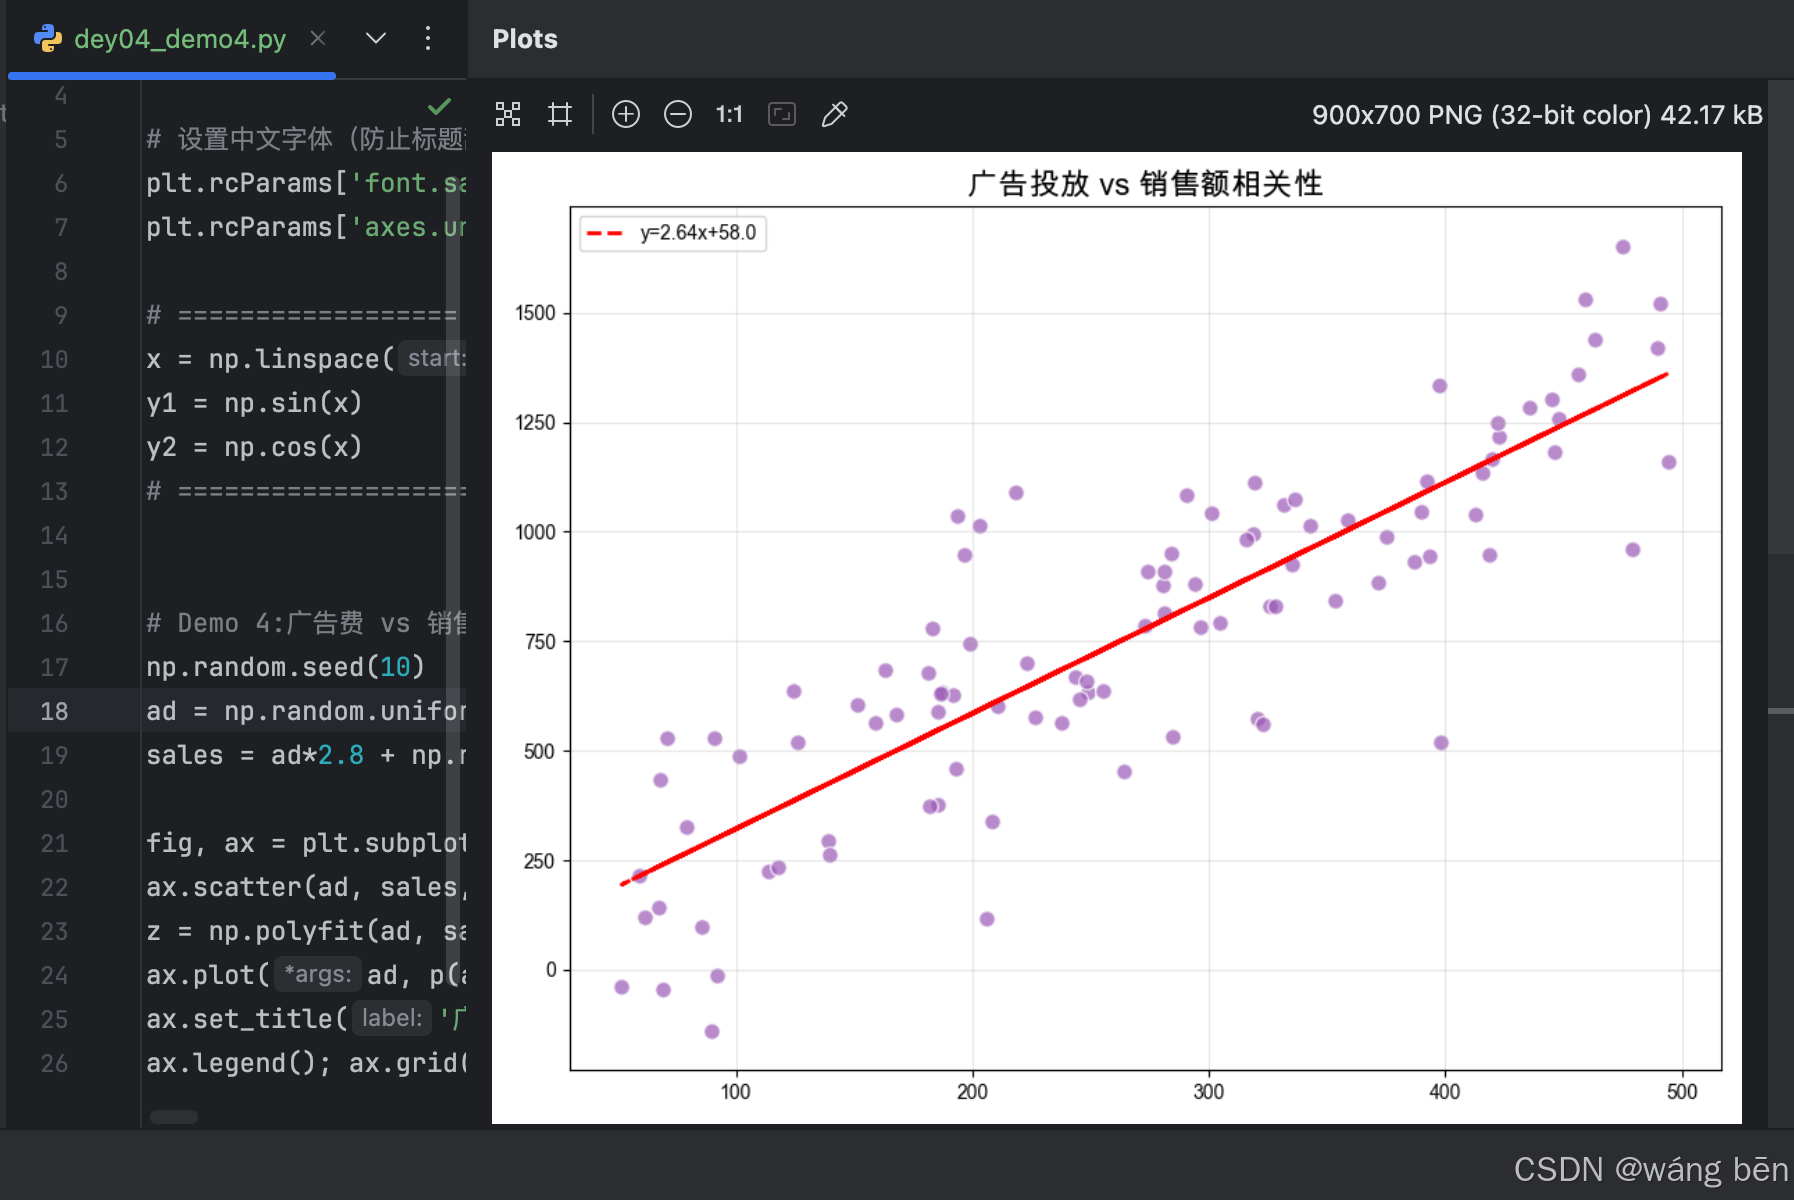
Task: Click the z = np.polyfit line
Action: coord(306,931)
